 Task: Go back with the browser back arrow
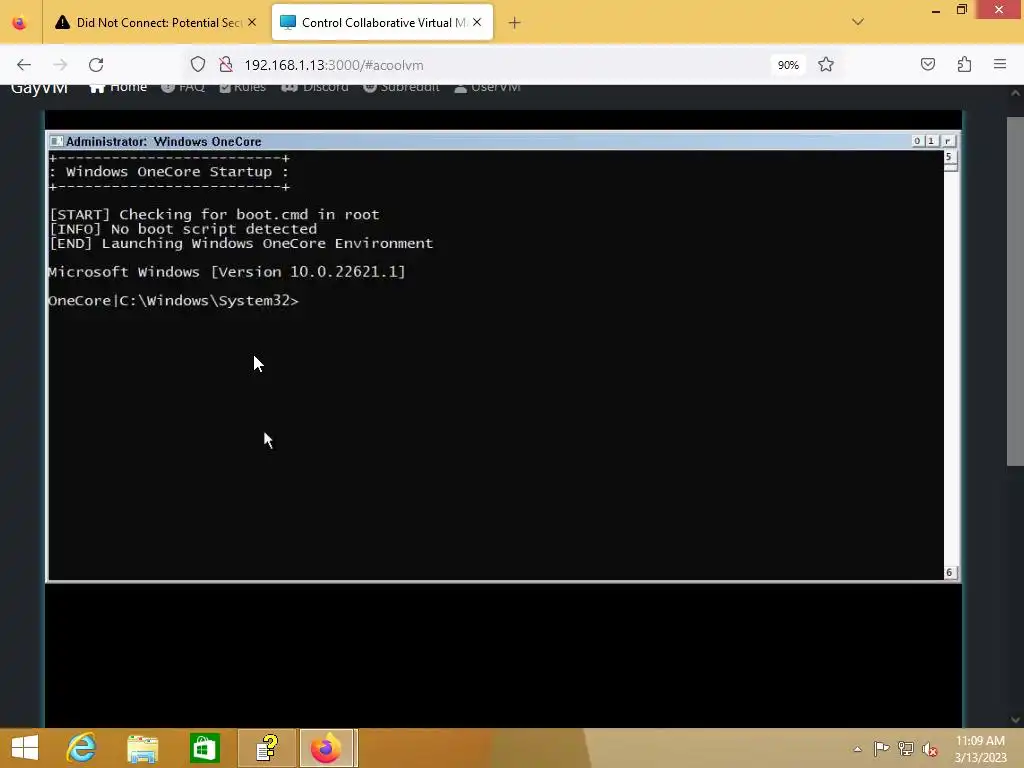[24, 65]
